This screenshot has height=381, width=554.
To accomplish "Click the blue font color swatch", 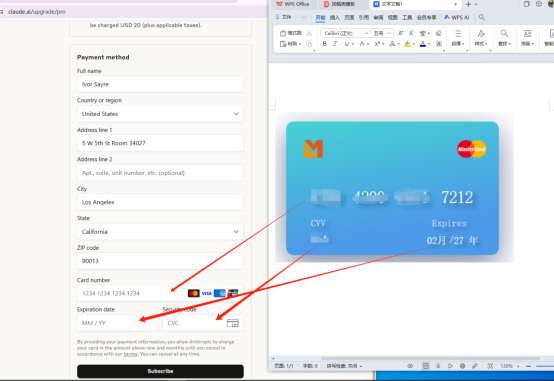I will point(423,43).
